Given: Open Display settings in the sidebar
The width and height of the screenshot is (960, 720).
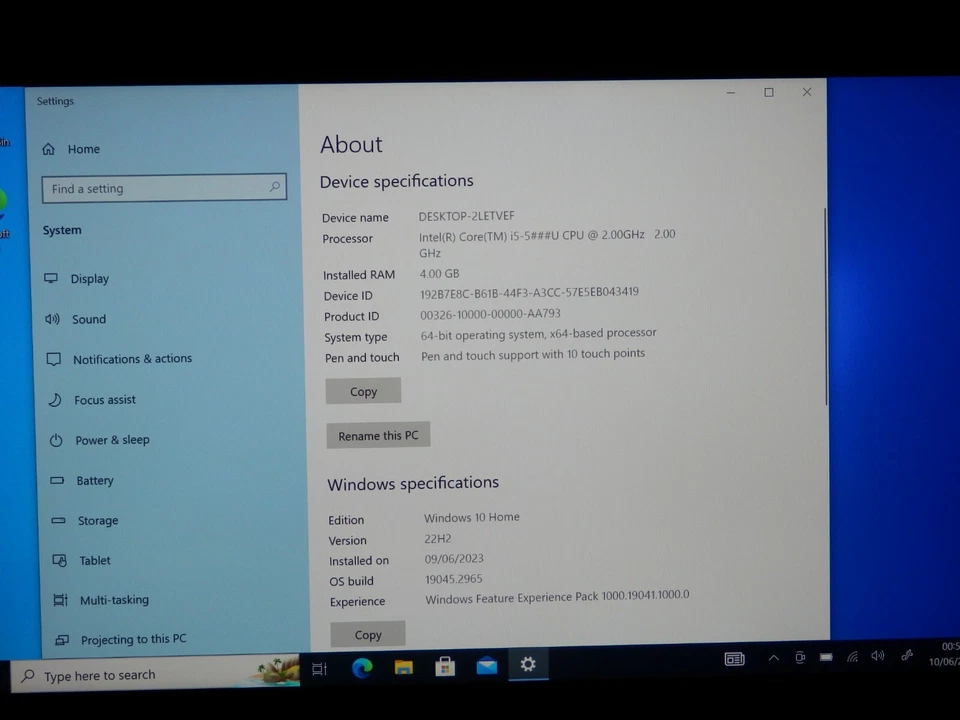Looking at the screenshot, I should click(x=89, y=278).
